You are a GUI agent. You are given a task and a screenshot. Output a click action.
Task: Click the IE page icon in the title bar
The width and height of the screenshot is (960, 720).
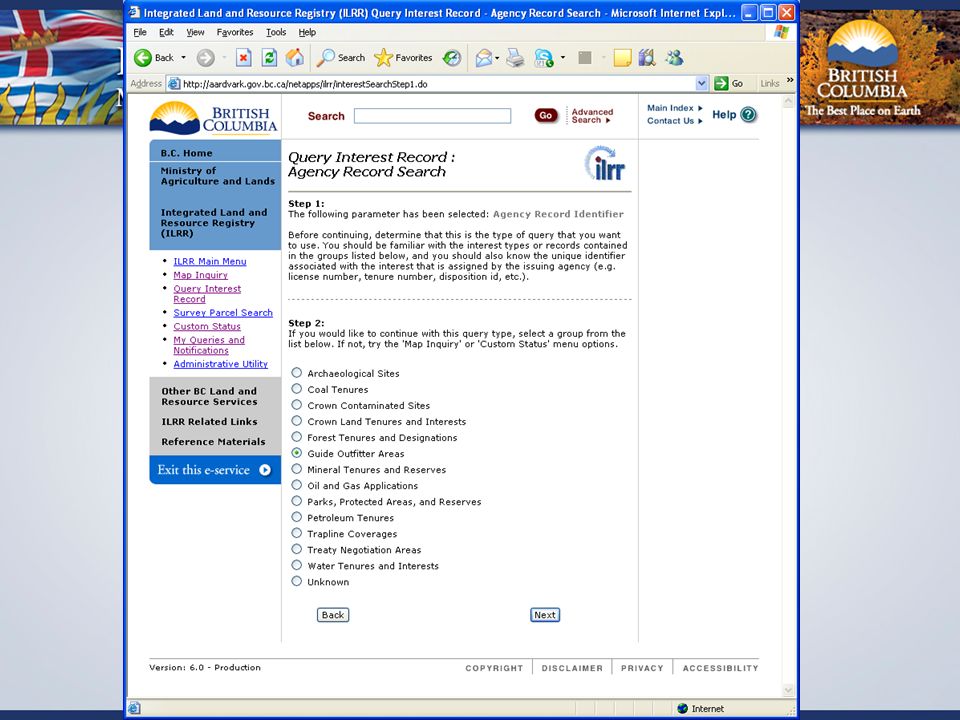134,12
